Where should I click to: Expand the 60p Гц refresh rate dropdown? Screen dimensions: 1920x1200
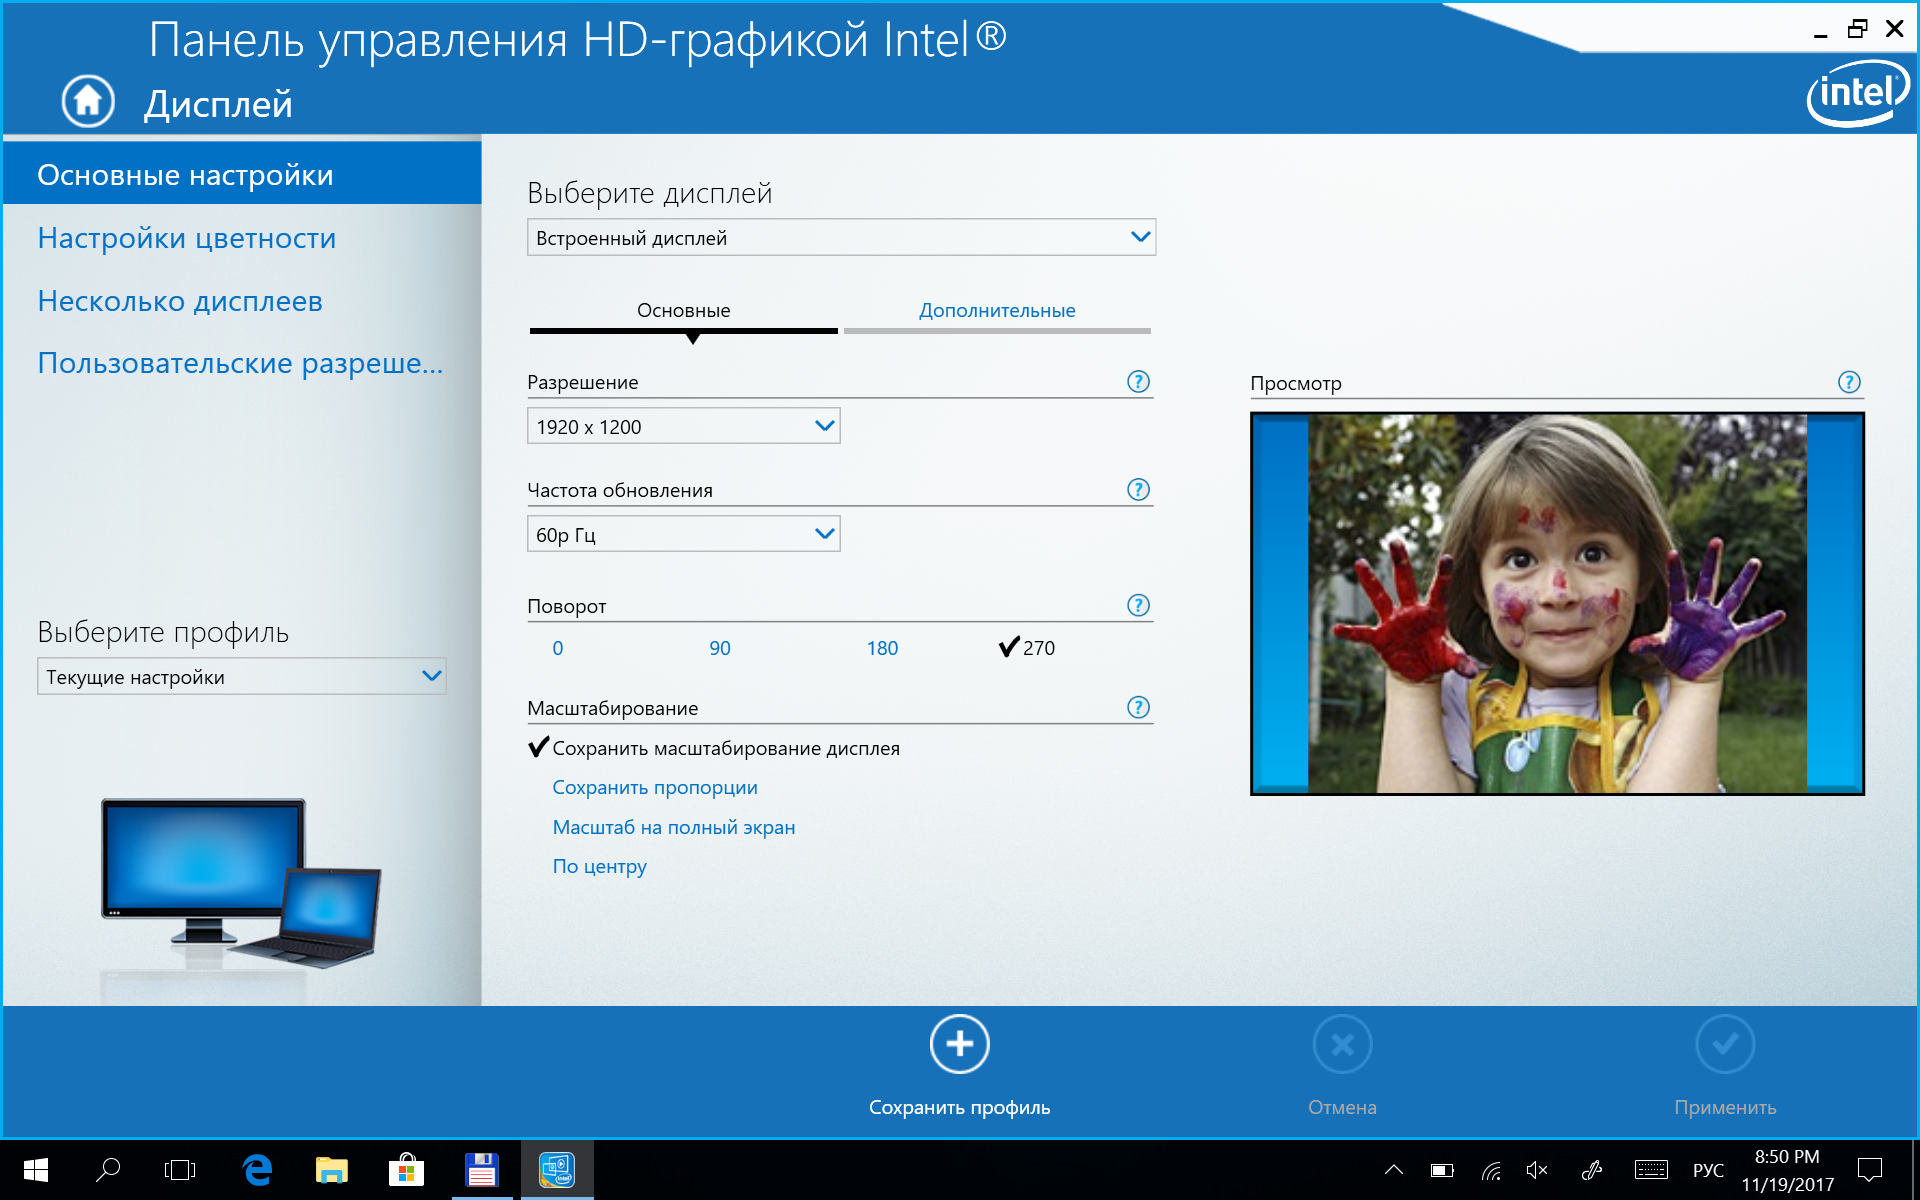click(x=683, y=534)
